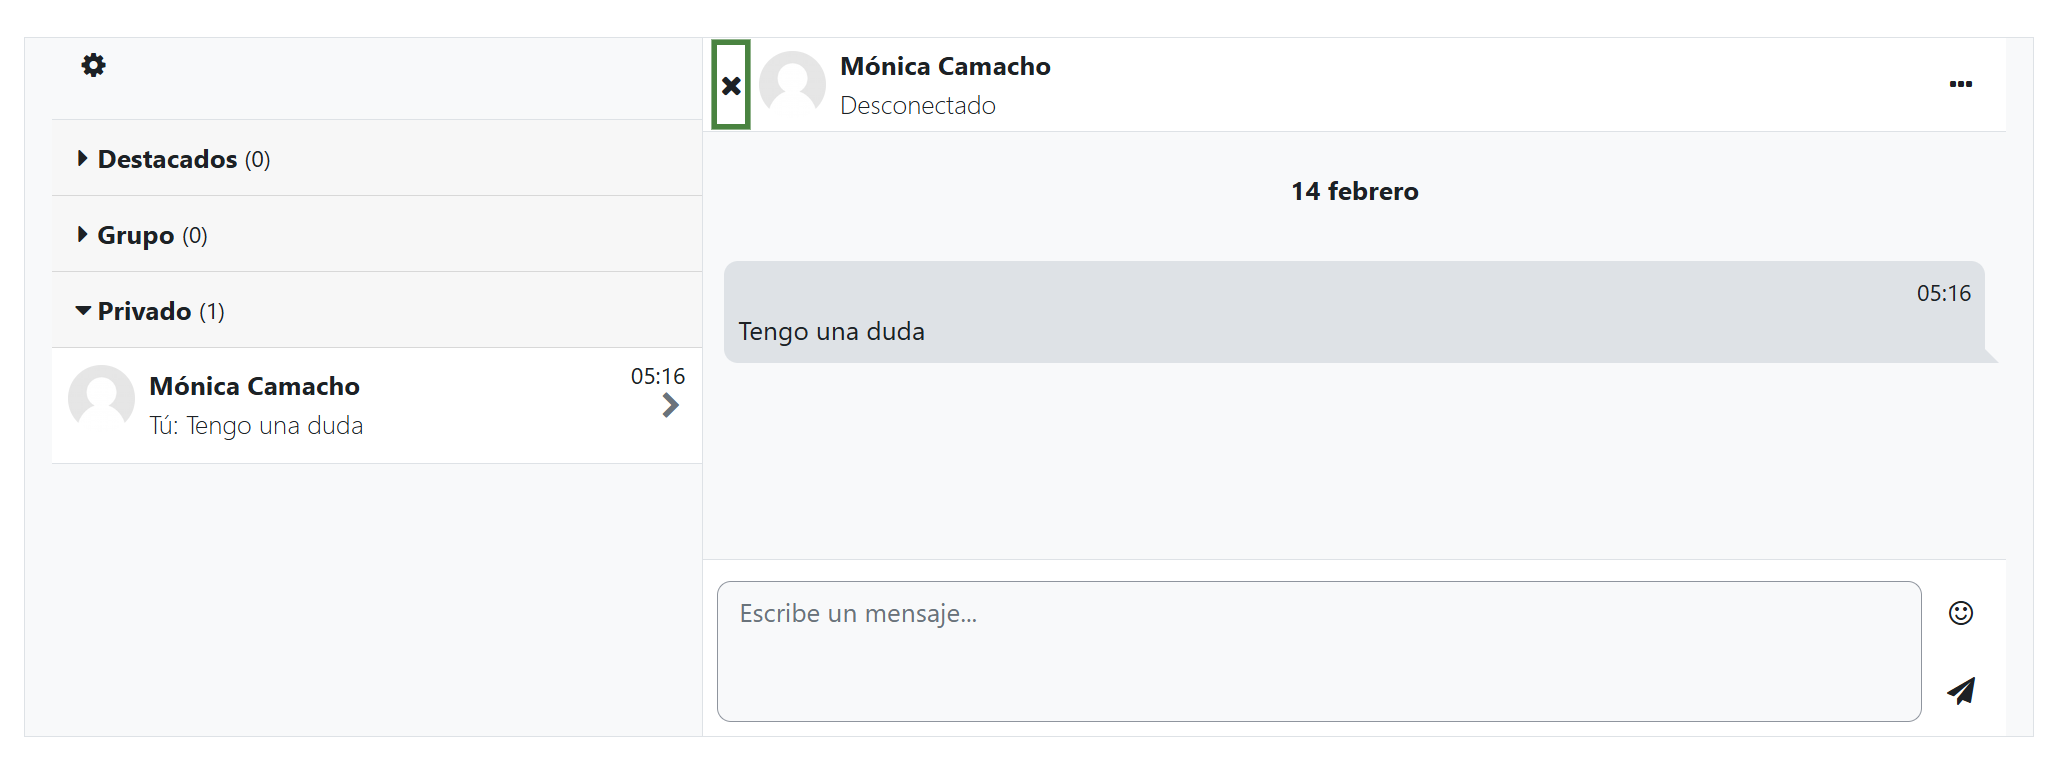Click the Destacados caret arrow
This screenshot has height=765, width=2050.
83,158
